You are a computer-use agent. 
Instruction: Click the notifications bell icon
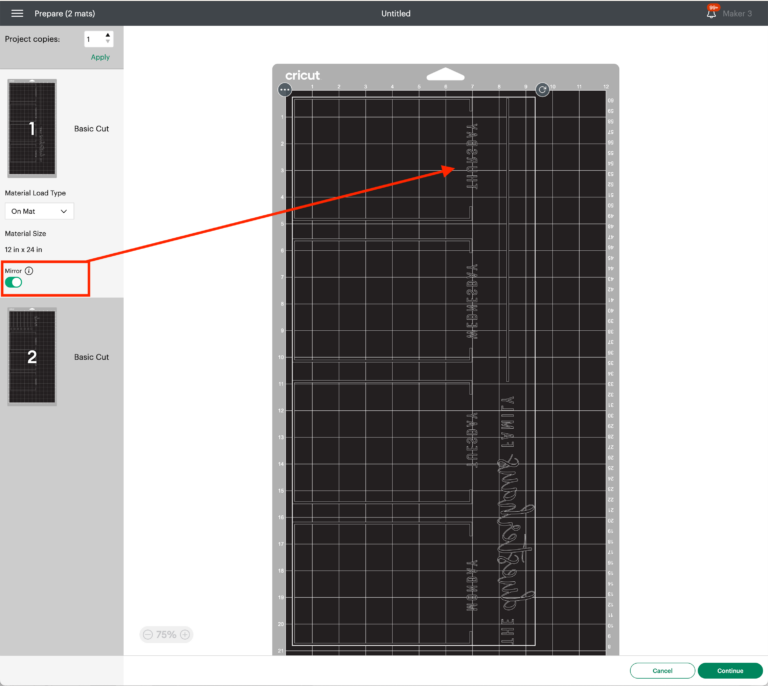[712, 14]
